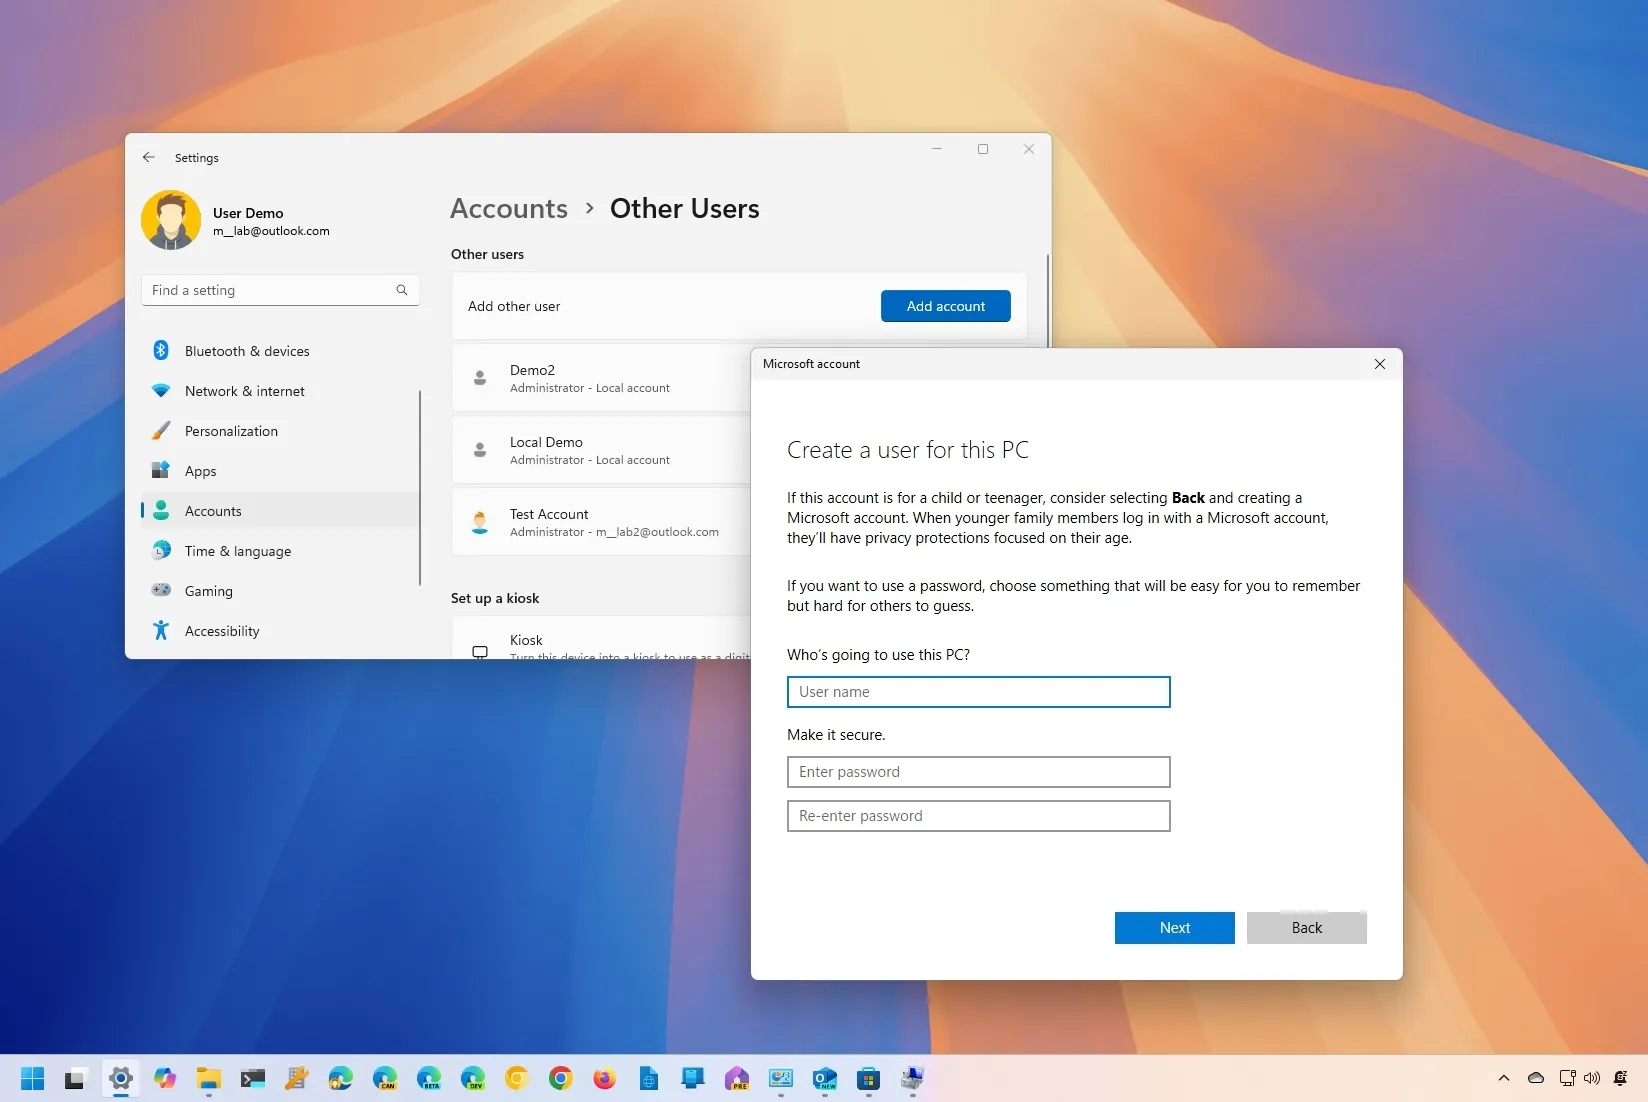Select Personalization in the sidebar
The height and width of the screenshot is (1102, 1648).
[230, 431]
